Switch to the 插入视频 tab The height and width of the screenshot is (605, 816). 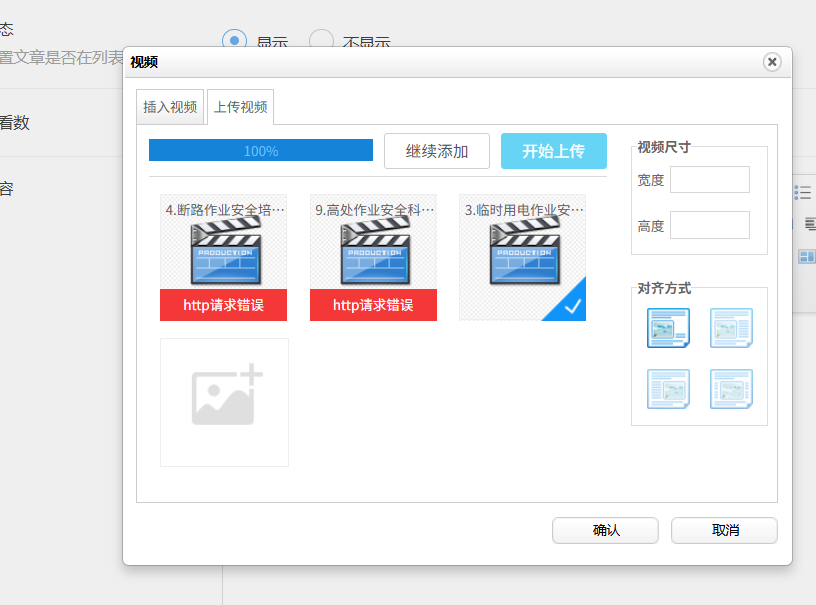(170, 107)
